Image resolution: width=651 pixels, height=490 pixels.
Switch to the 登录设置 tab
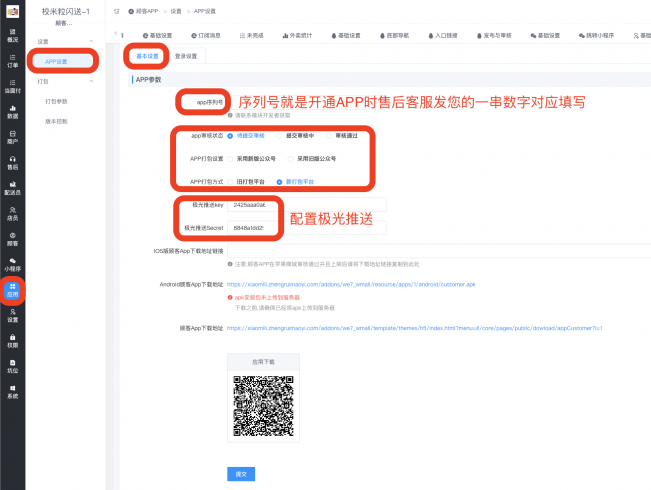[185, 56]
